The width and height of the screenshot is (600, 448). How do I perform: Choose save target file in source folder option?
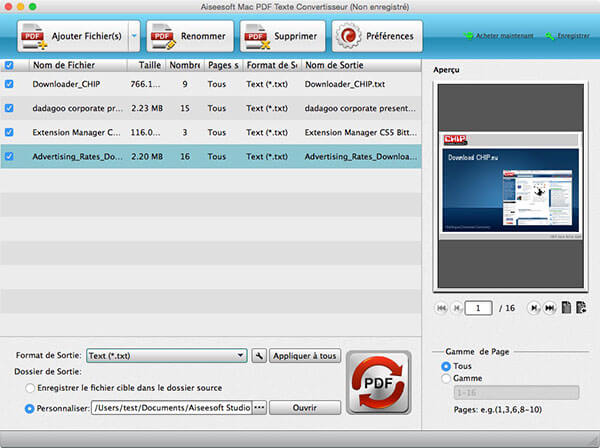[x=32, y=387]
